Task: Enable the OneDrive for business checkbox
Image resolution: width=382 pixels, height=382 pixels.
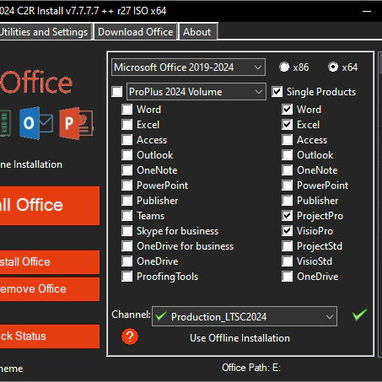Action: pyautogui.click(x=127, y=246)
